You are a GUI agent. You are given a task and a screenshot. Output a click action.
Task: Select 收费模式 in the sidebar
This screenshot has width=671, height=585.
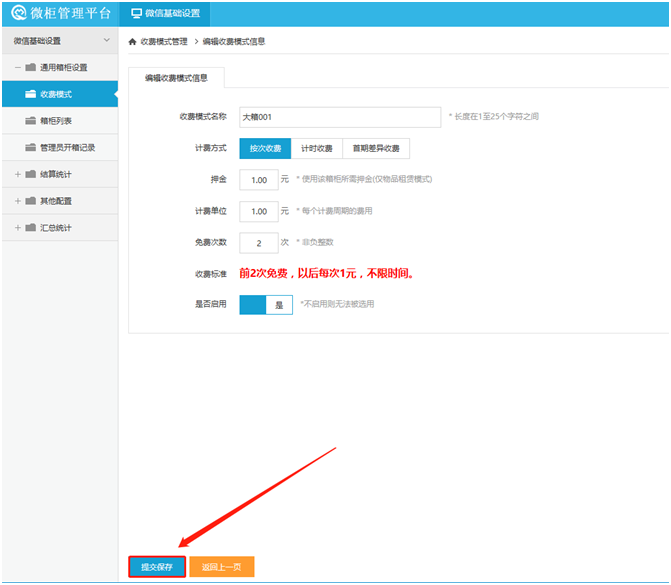coord(56,95)
